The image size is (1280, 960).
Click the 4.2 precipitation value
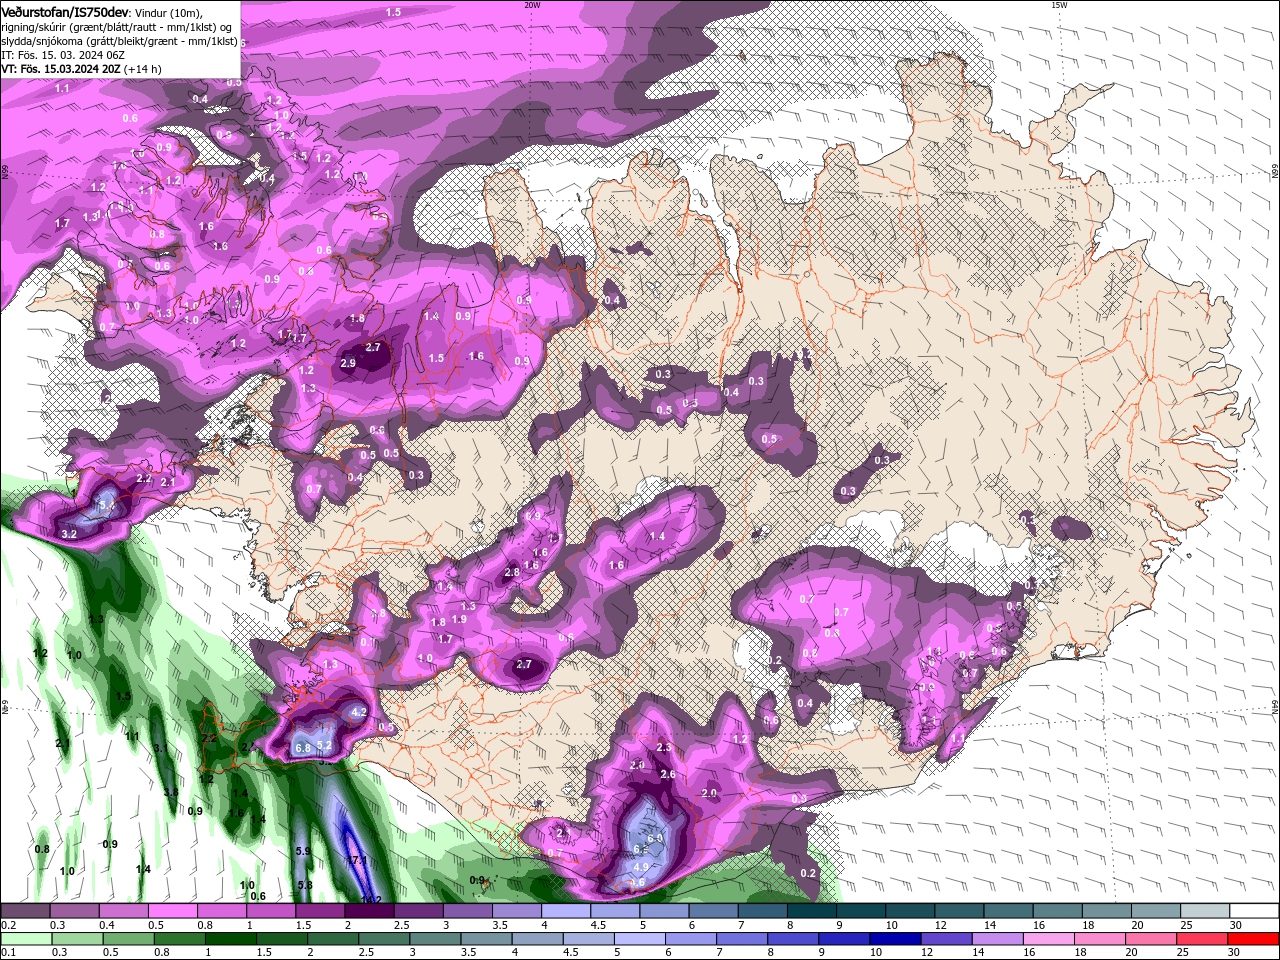coord(360,713)
